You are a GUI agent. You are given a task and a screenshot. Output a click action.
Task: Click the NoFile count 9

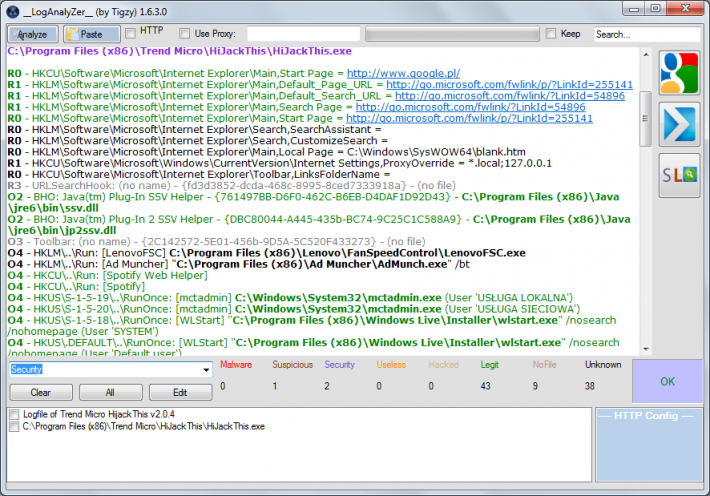tap(535, 386)
